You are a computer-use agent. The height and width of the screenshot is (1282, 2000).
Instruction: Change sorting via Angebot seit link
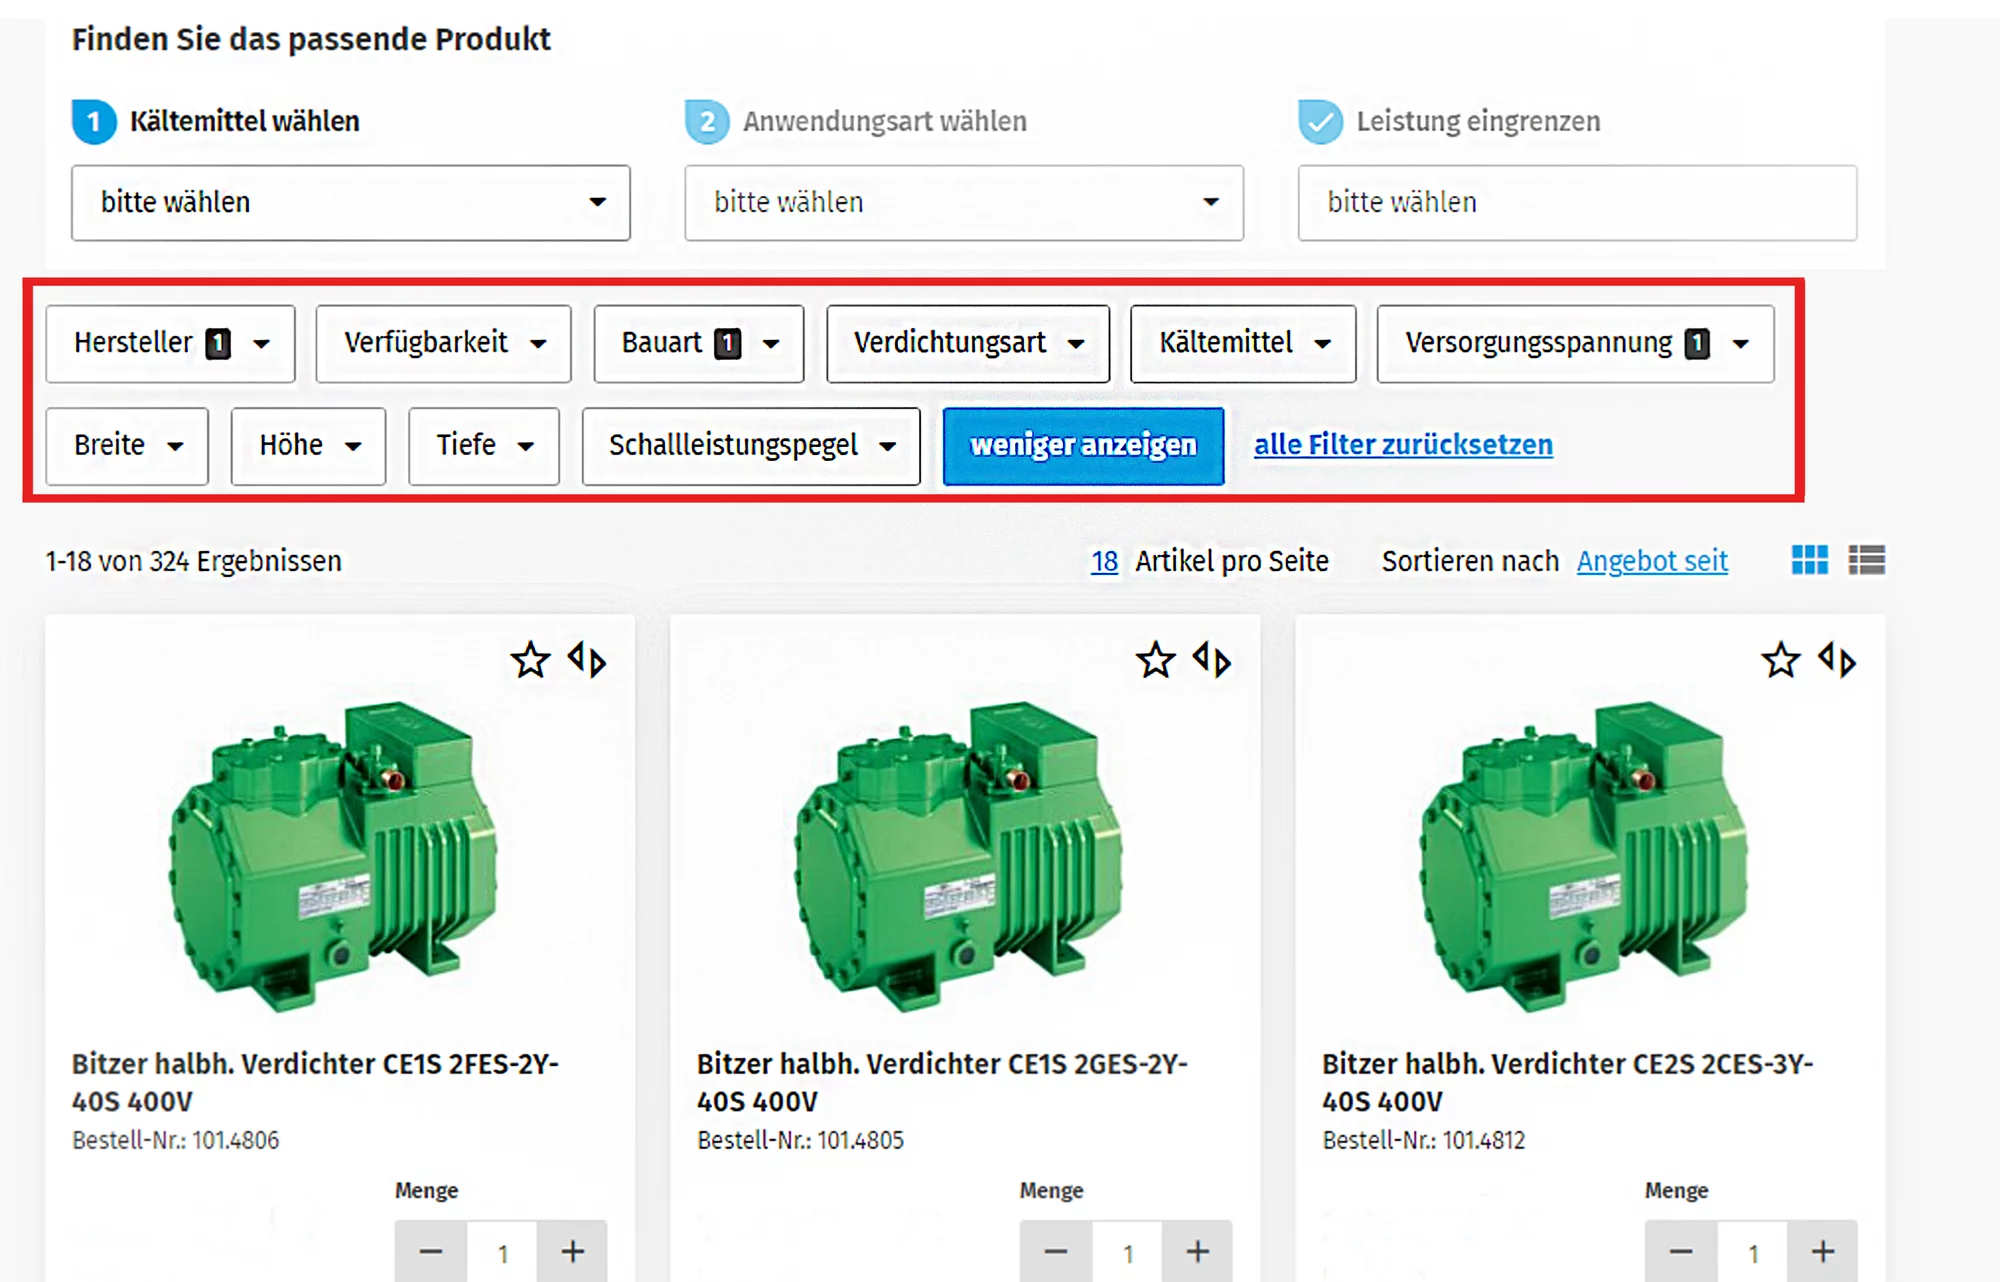1652,561
